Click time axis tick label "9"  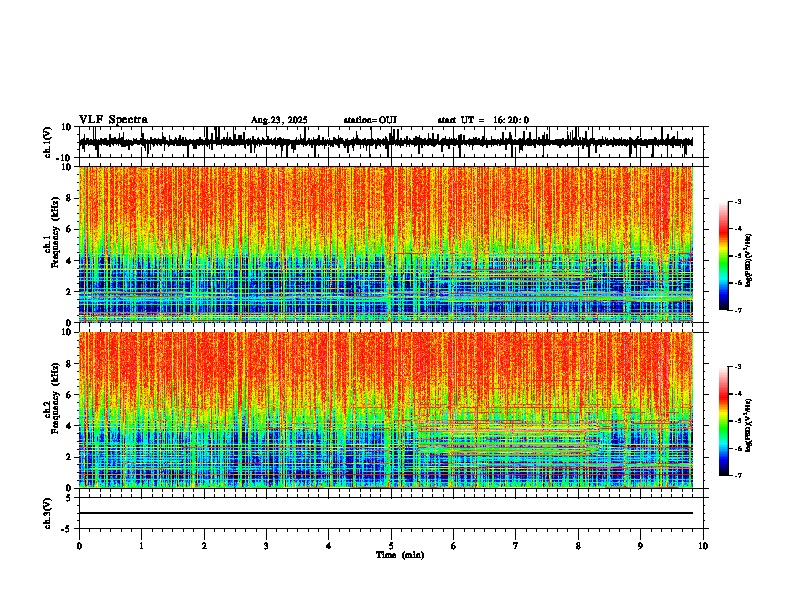(640, 546)
